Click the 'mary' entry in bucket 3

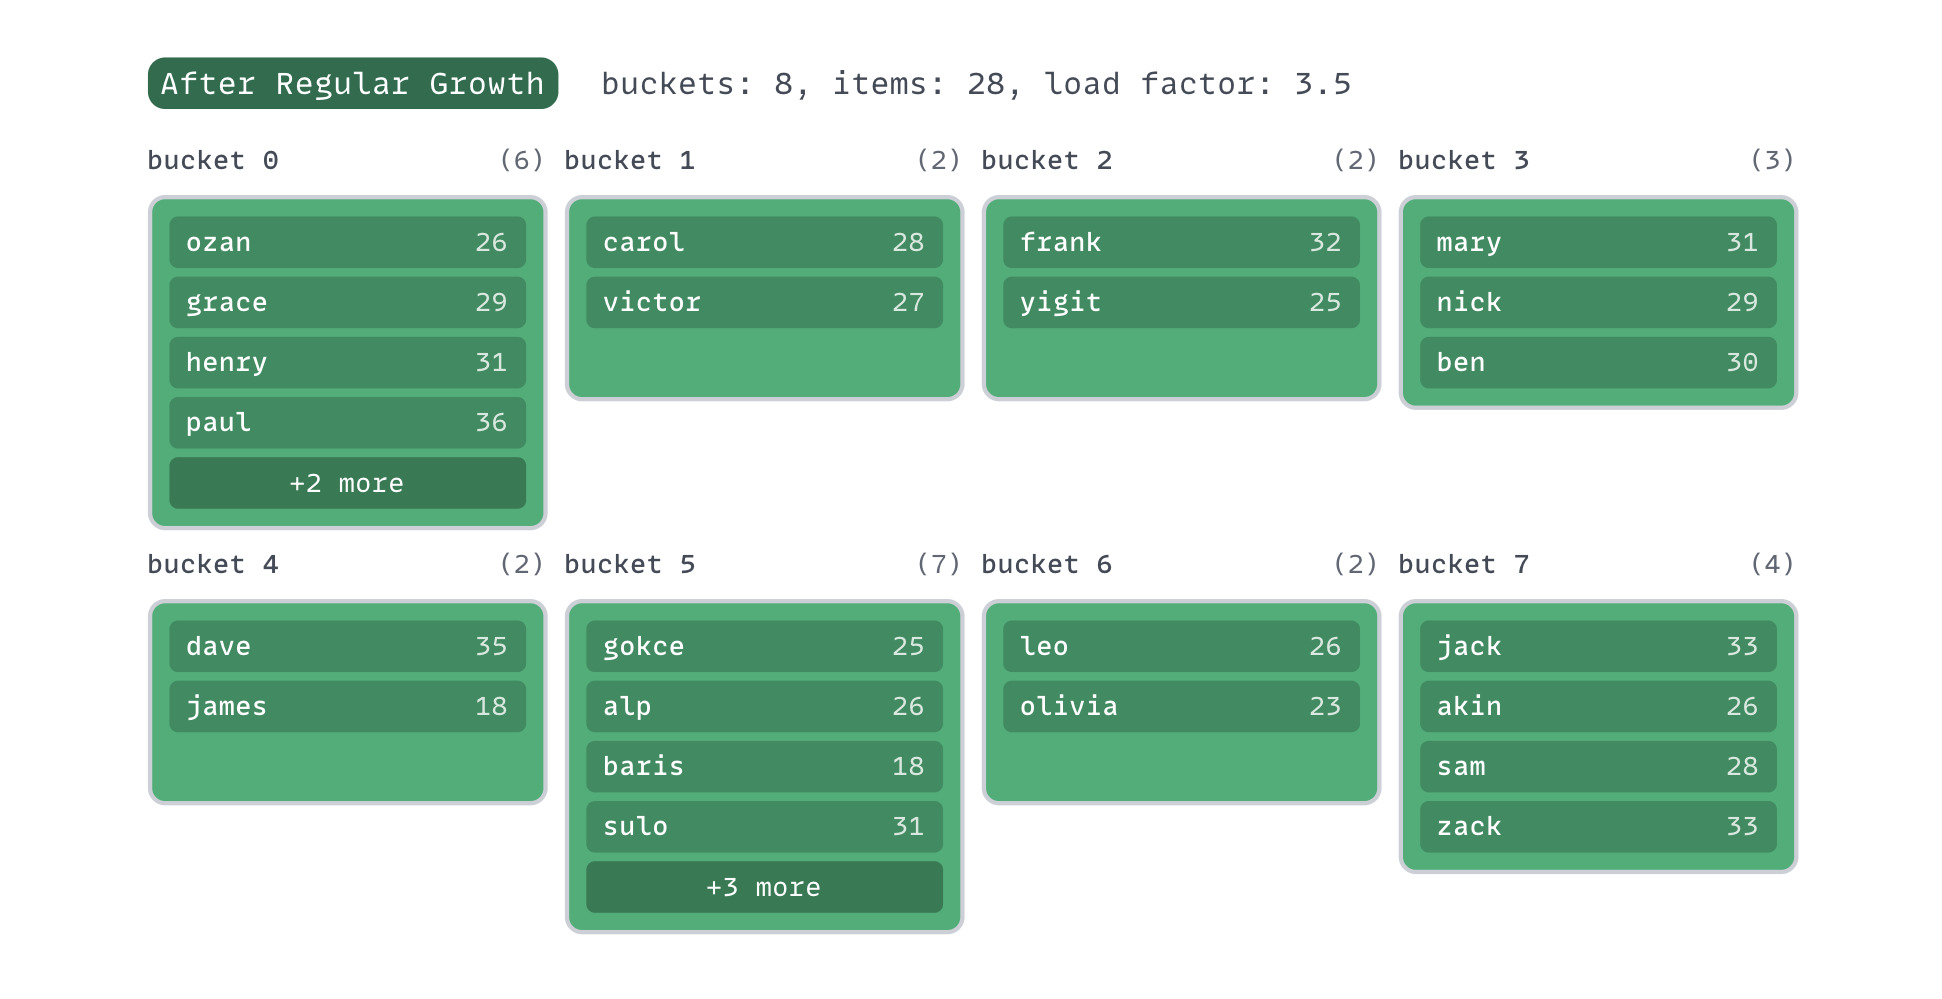[1598, 242]
